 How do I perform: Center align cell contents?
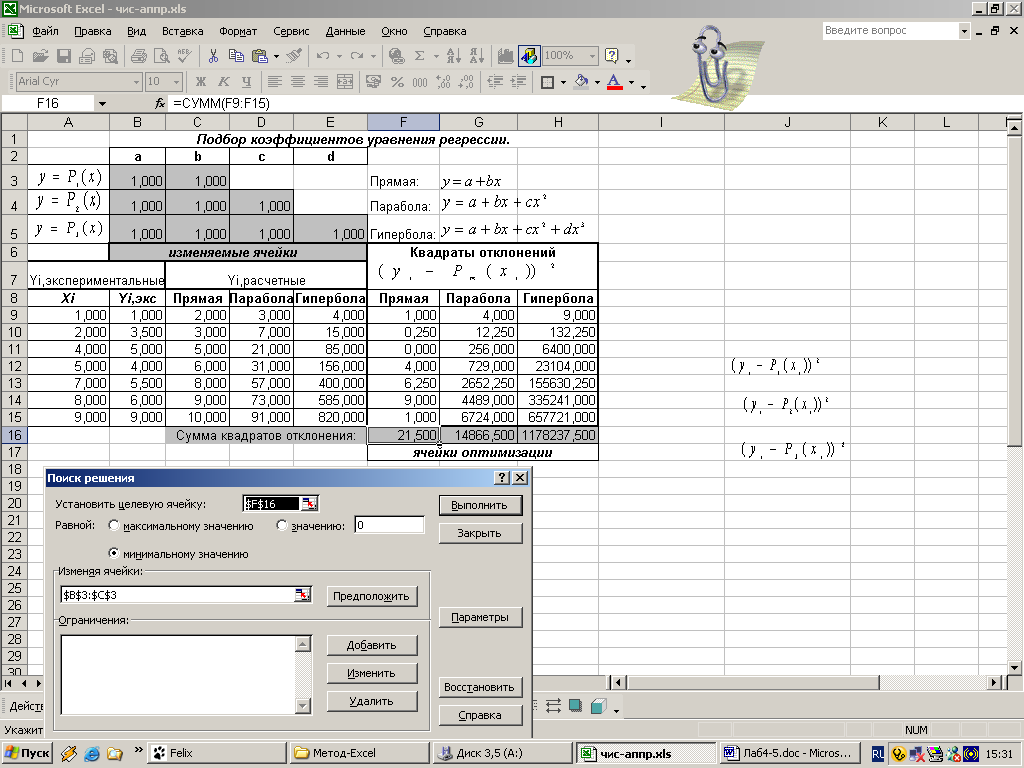click(x=298, y=82)
